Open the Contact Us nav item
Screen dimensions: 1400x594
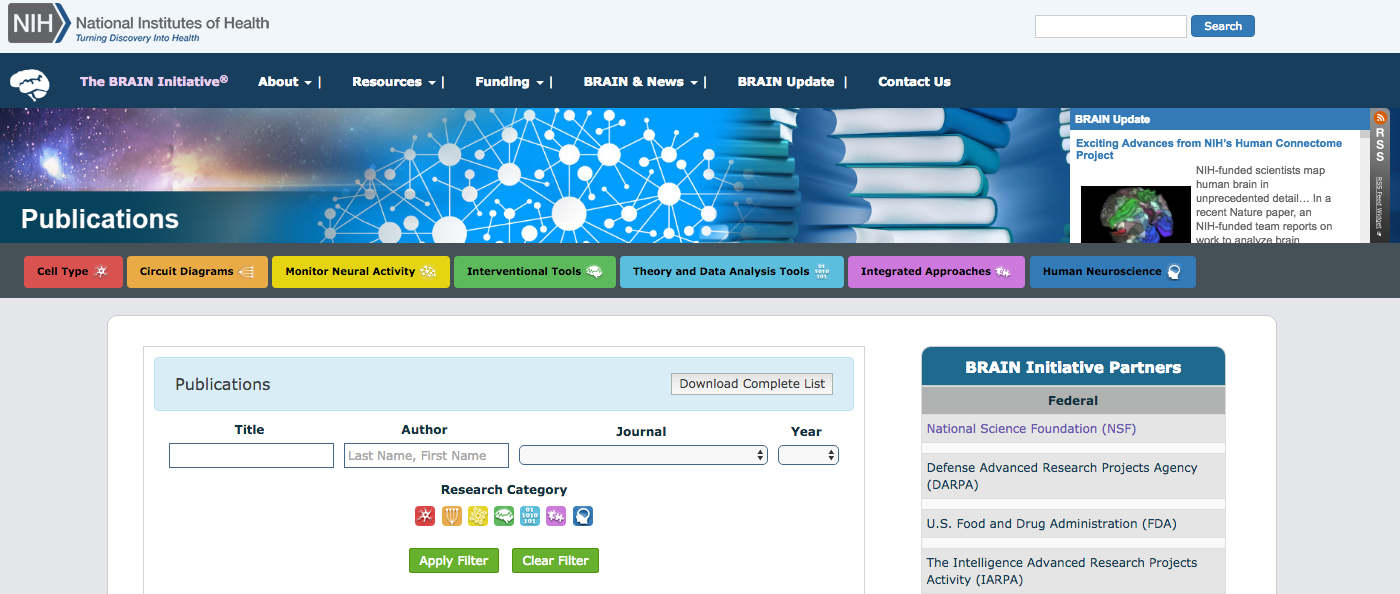click(914, 82)
